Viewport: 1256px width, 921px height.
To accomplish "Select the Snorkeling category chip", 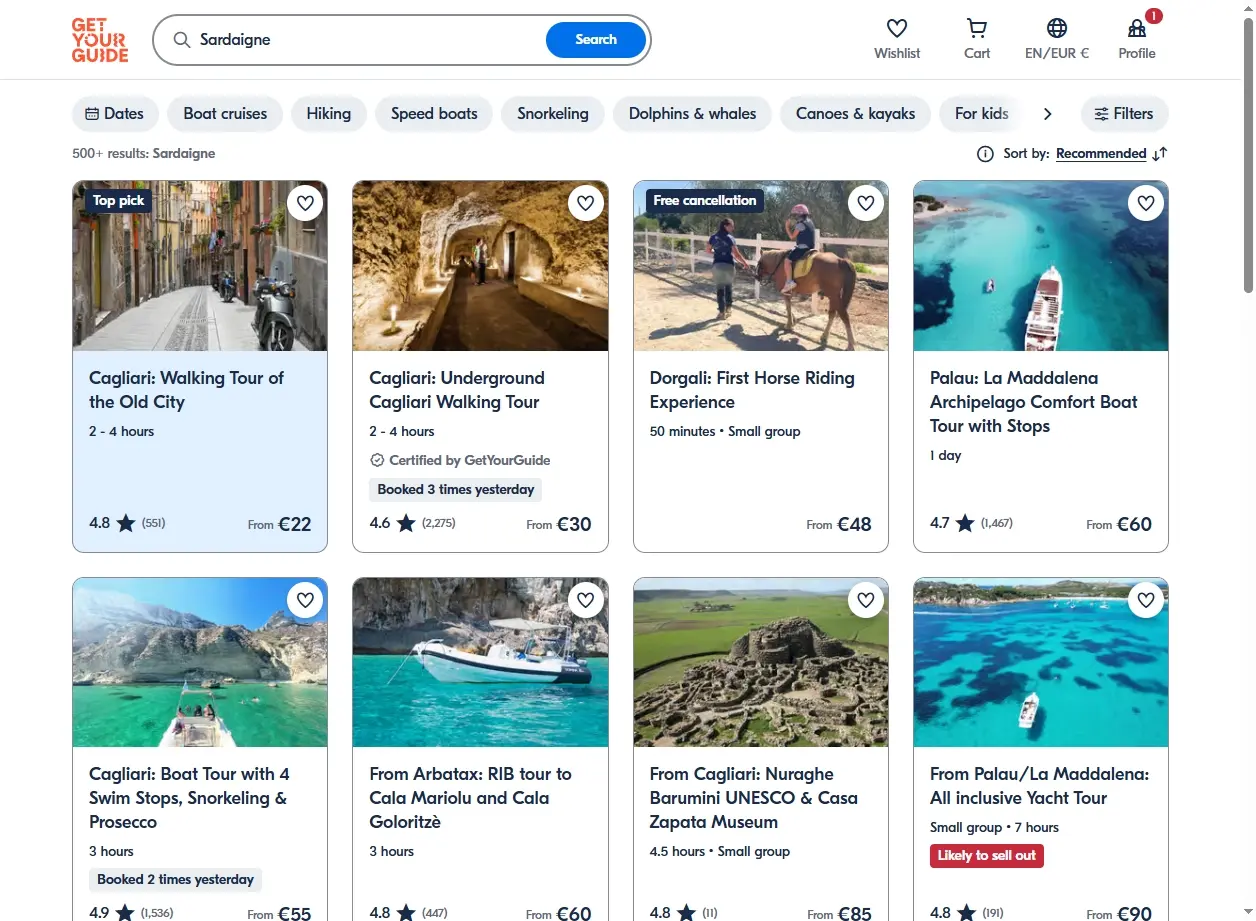I will pyautogui.click(x=552, y=114).
